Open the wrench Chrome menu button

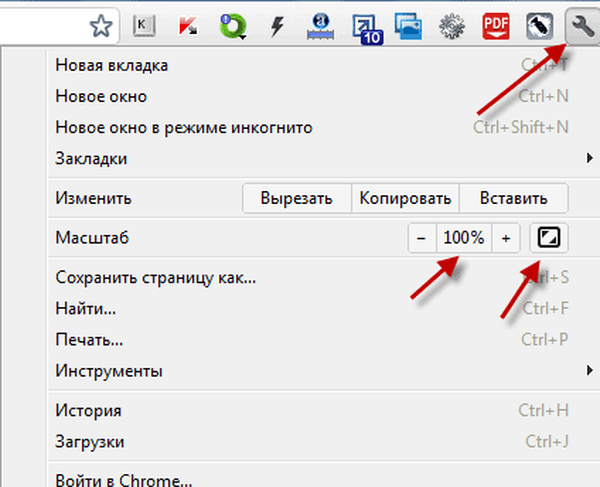click(x=579, y=26)
